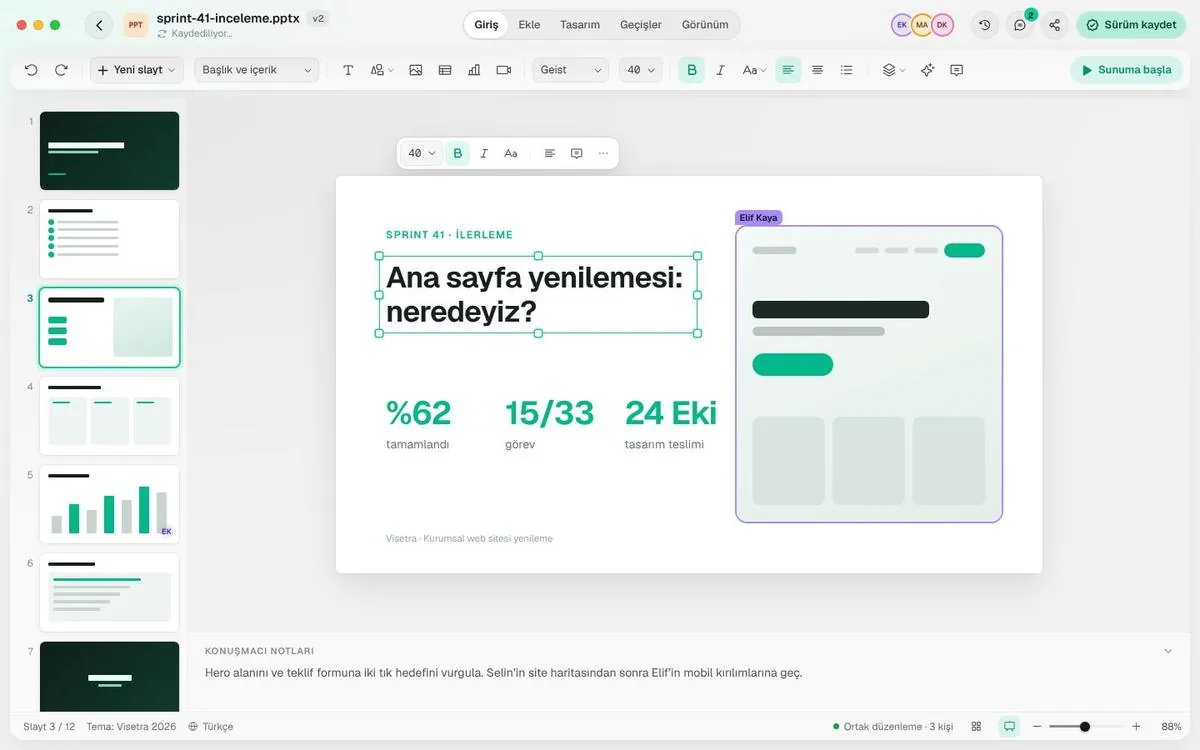The width and height of the screenshot is (1200, 750).
Task: Toggle left alignment in the main toolbar
Action: click(788, 70)
